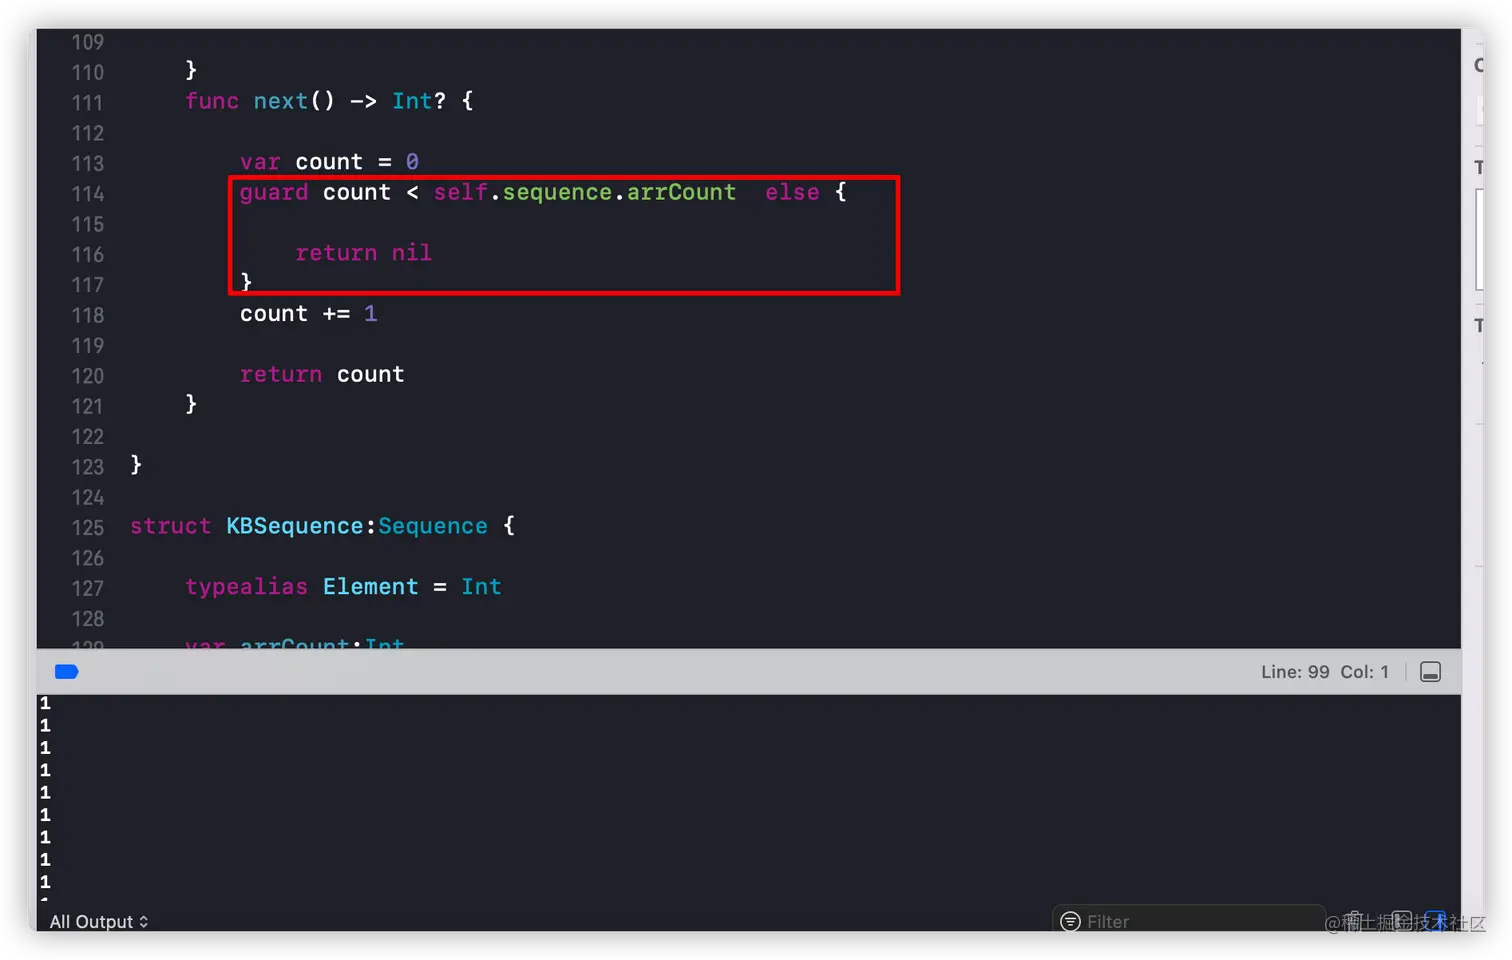Click line number 116 in the gutter
This screenshot has height=960, width=1512.
coord(87,255)
